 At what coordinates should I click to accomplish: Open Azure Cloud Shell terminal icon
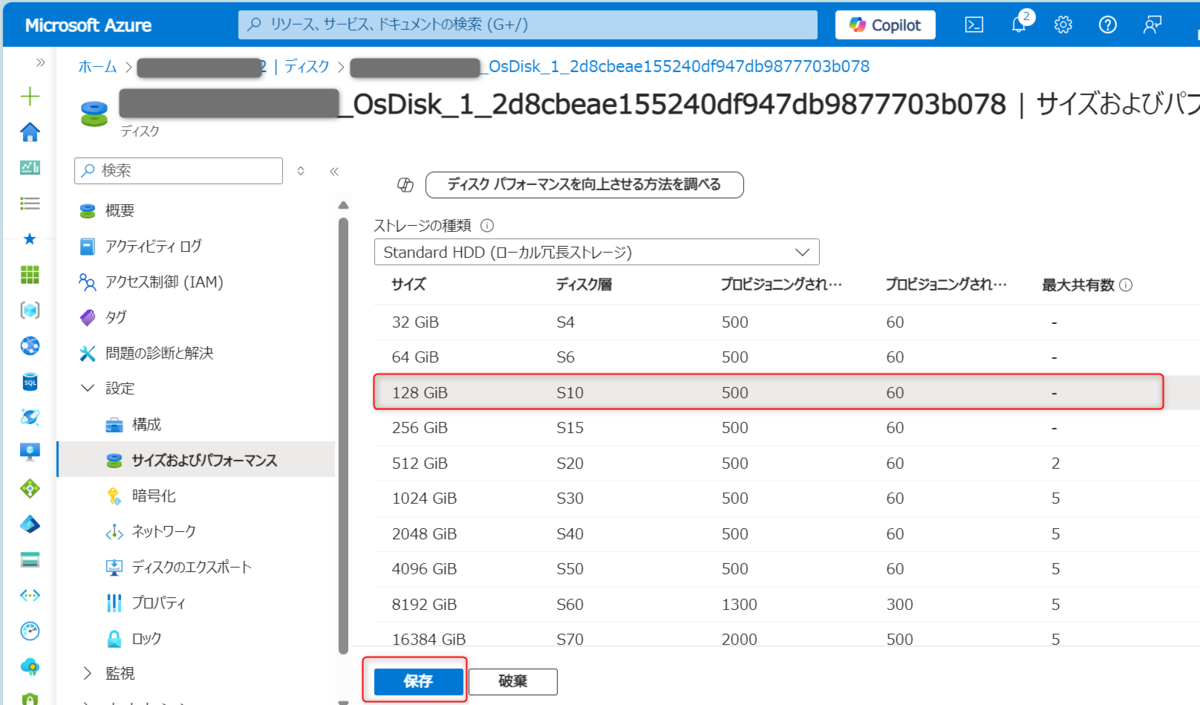click(x=973, y=24)
